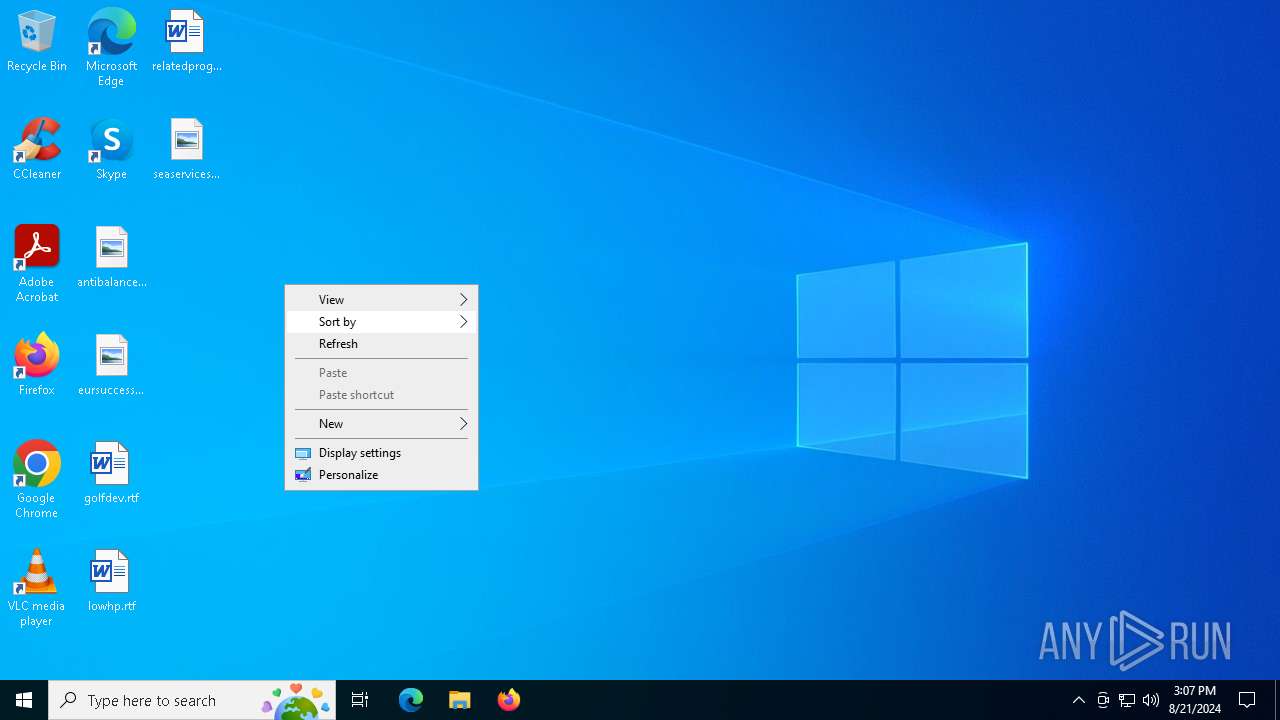Launch Firefox from the taskbar

509,700
